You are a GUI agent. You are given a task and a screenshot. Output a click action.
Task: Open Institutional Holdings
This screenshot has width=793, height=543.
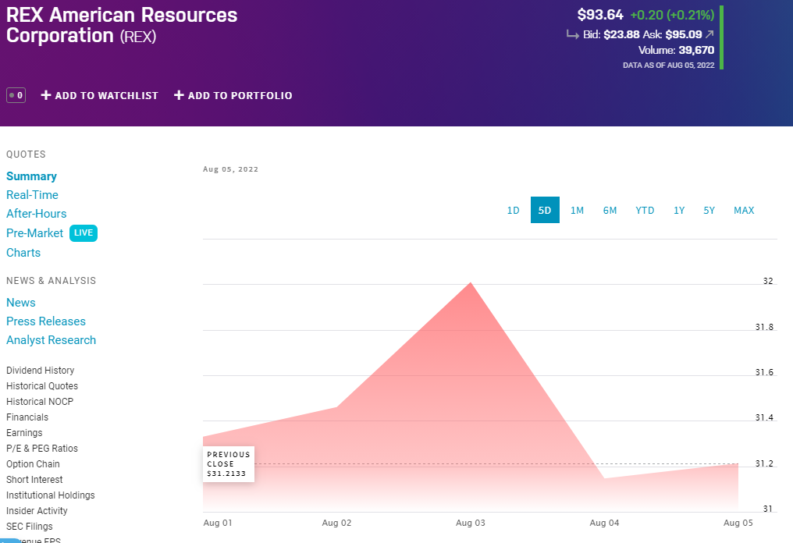click(x=51, y=495)
